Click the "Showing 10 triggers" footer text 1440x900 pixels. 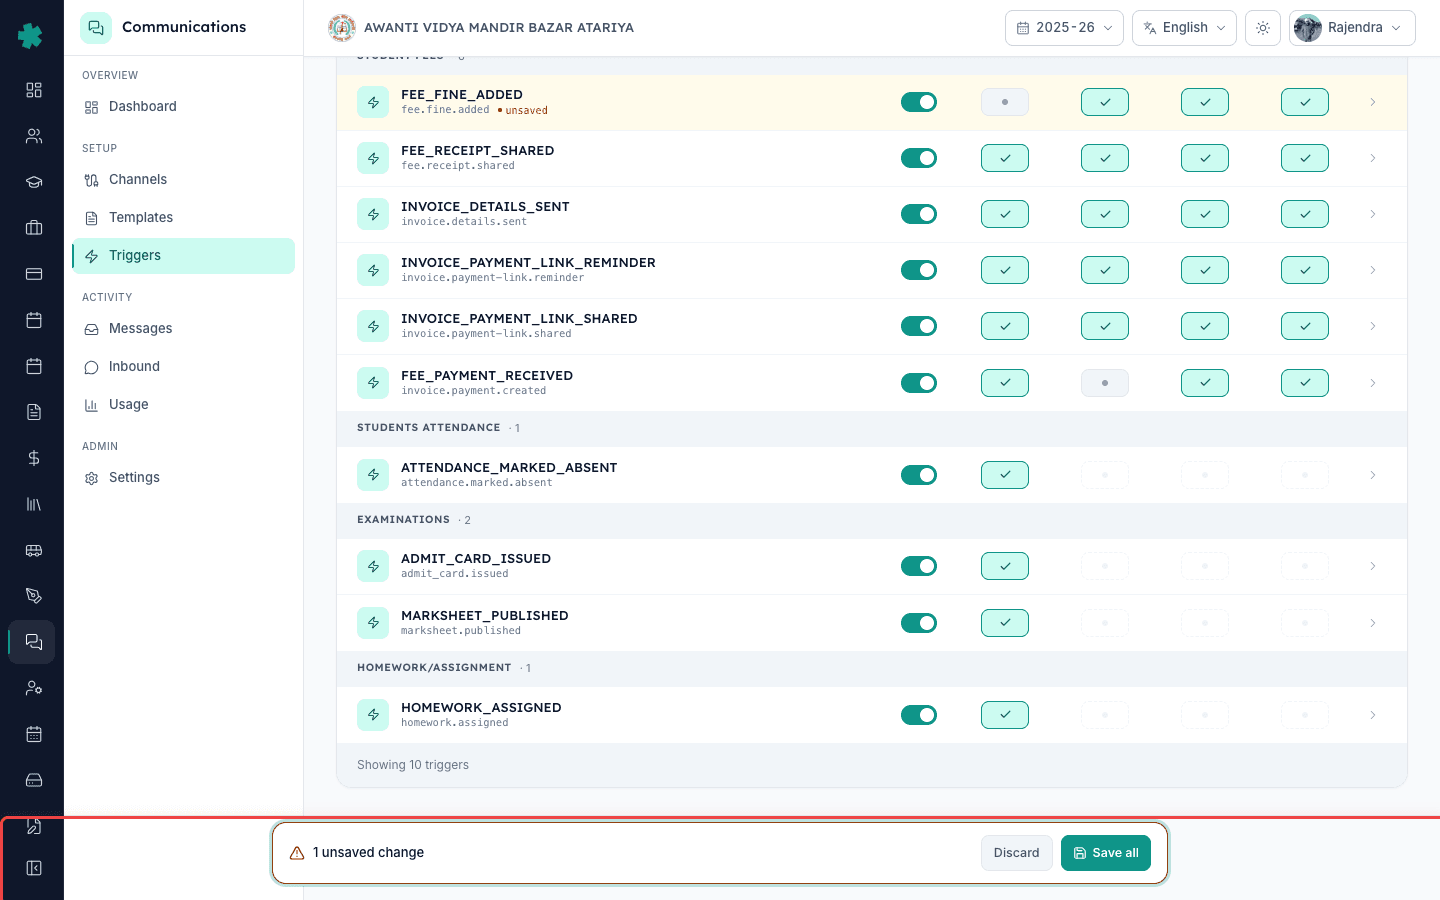(413, 765)
